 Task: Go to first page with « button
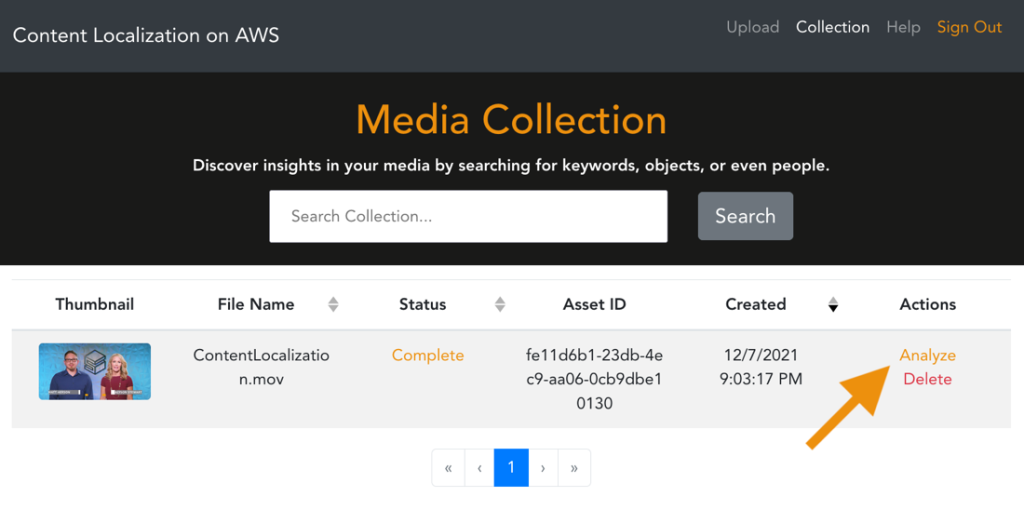(x=449, y=468)
